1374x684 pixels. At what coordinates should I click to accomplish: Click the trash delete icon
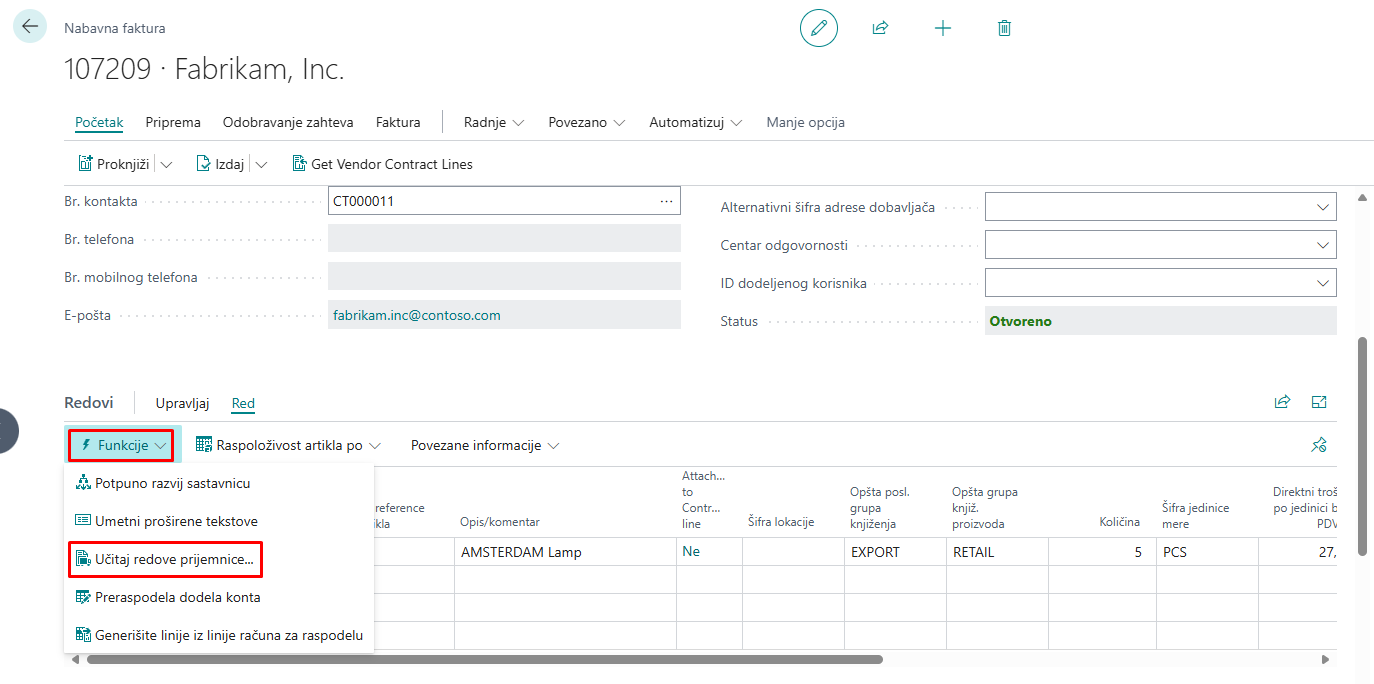(x=1004, y=28)
